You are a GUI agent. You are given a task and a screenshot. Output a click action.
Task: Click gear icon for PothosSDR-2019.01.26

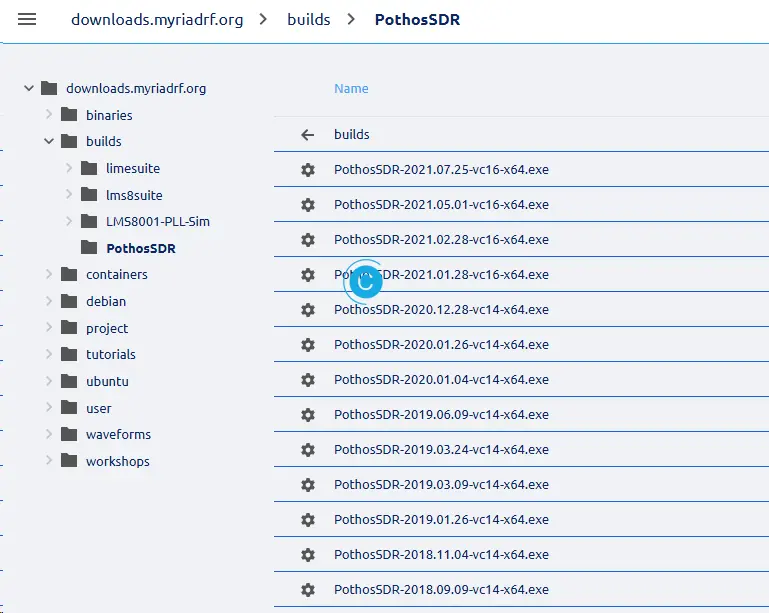pos(308,520)
